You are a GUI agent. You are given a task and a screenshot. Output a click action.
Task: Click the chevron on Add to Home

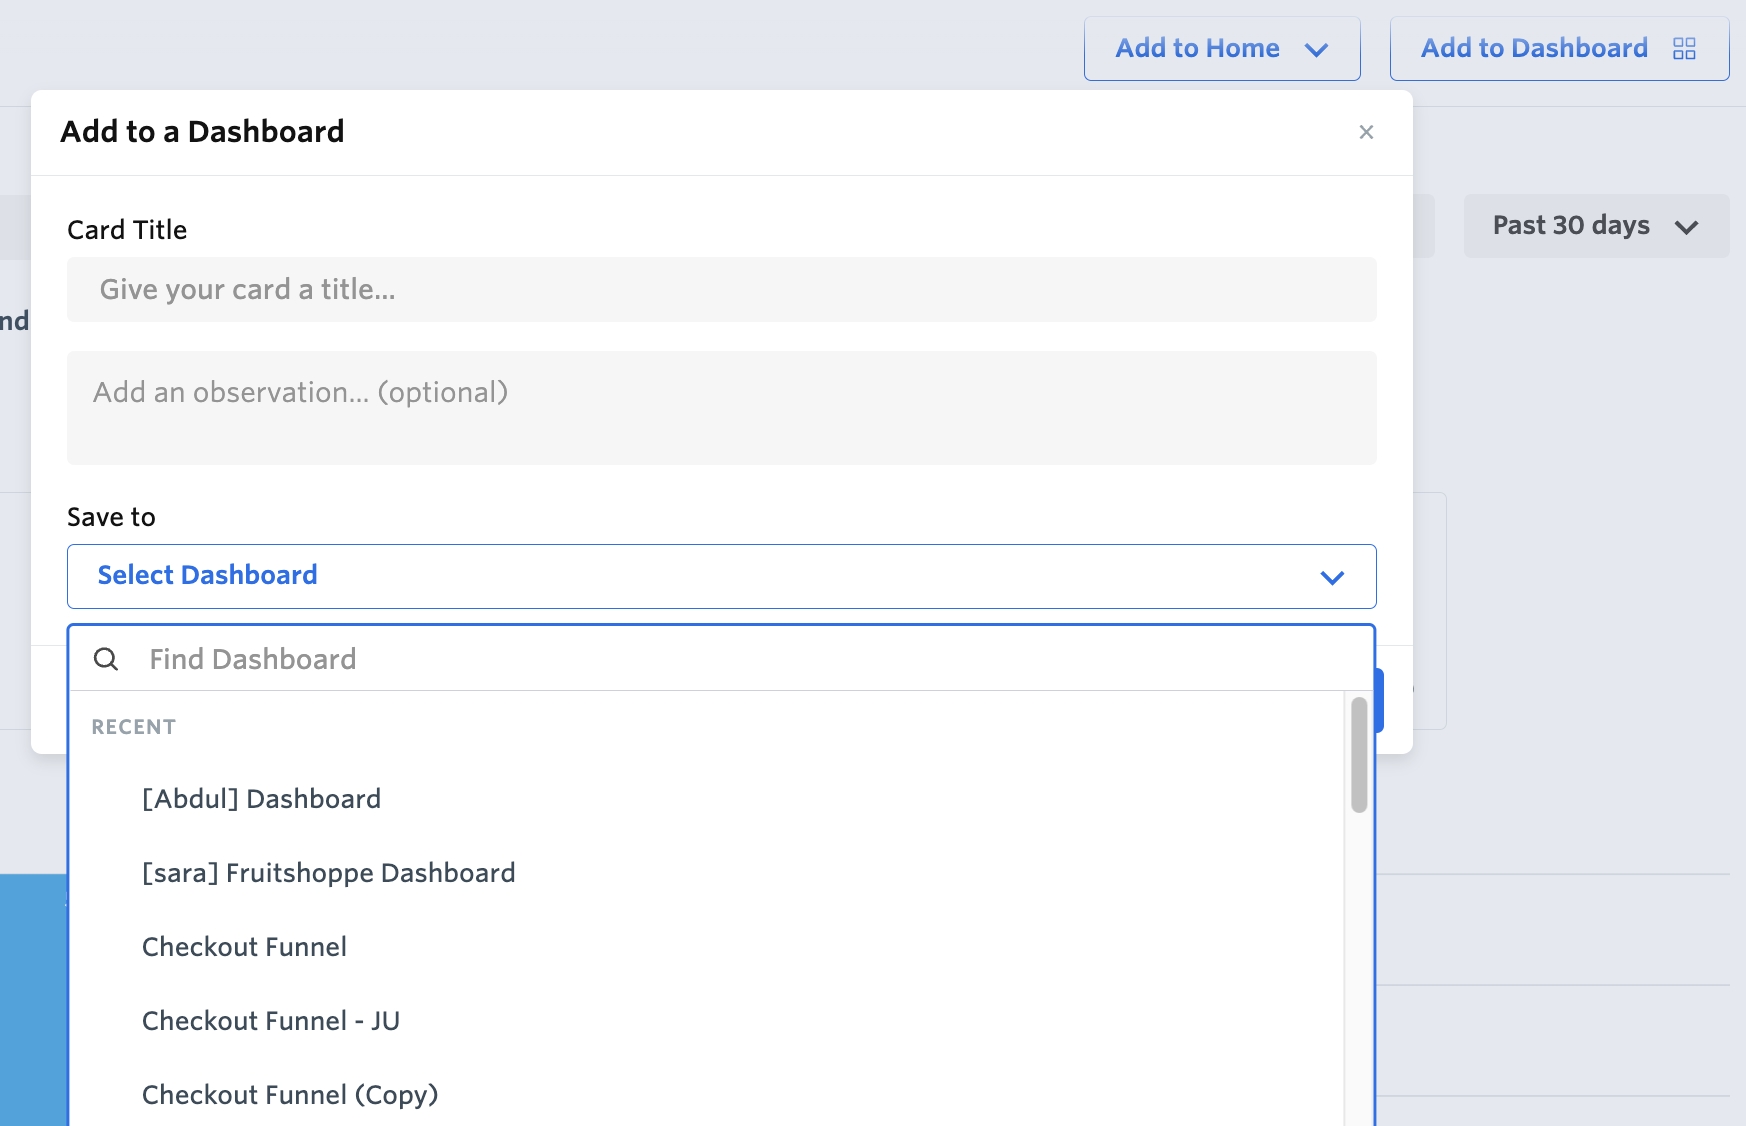pos(1318,48)
